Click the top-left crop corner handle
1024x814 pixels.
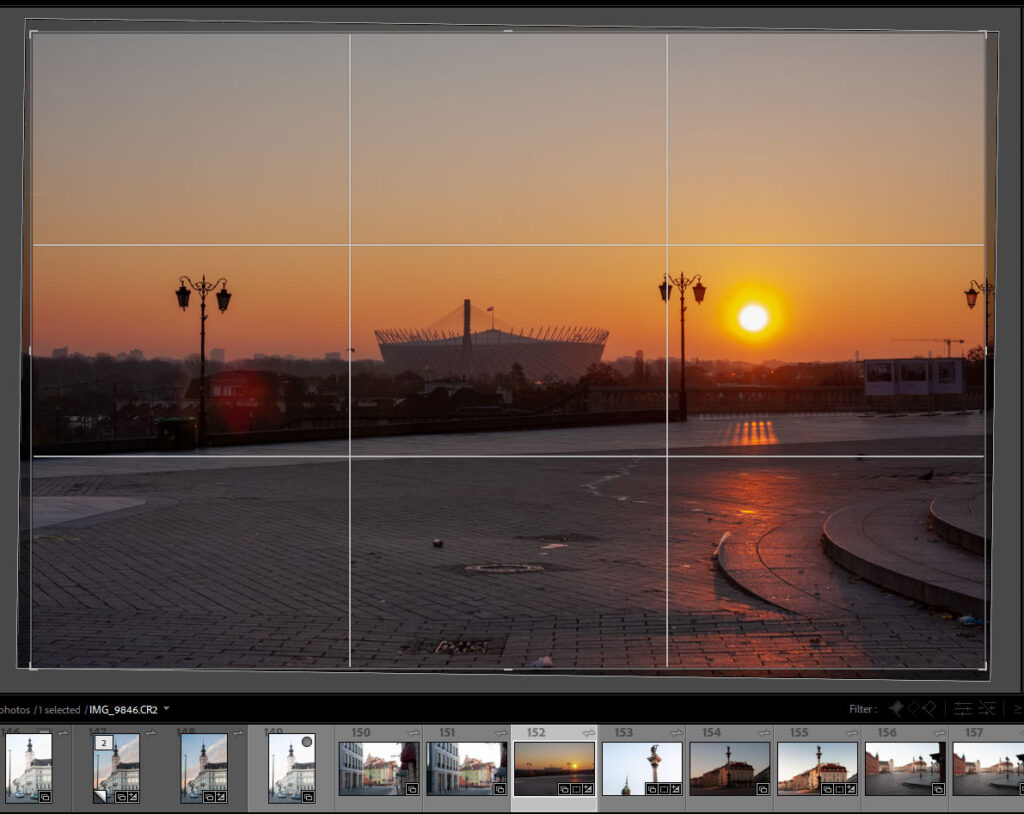click(33, 35)
